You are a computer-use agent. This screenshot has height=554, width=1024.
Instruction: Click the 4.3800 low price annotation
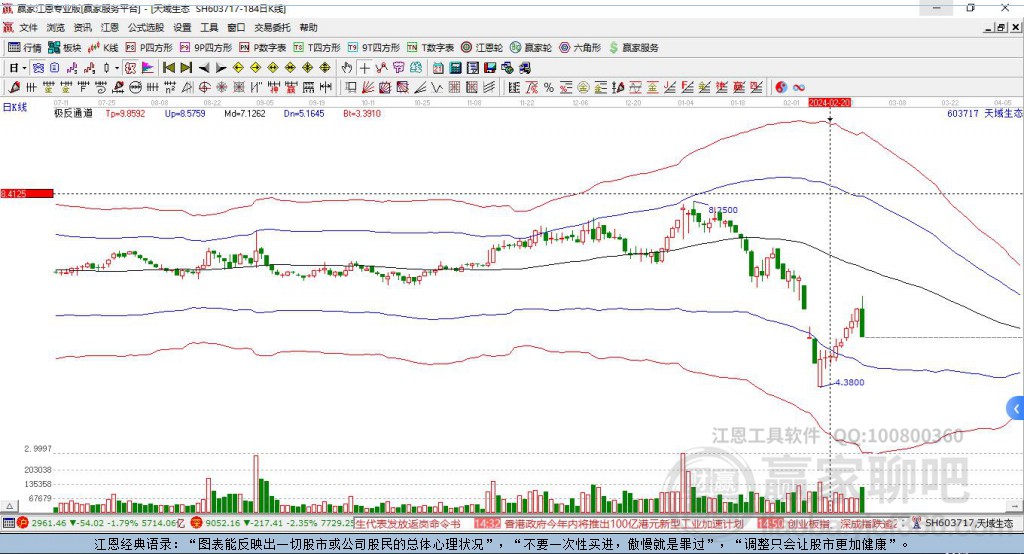tap(850, 382)
